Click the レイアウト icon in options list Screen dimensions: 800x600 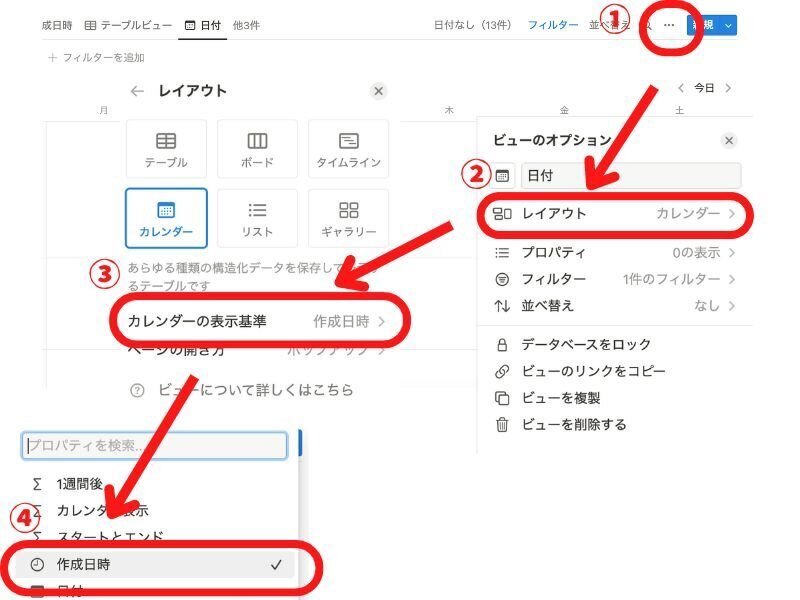(502, 214)
